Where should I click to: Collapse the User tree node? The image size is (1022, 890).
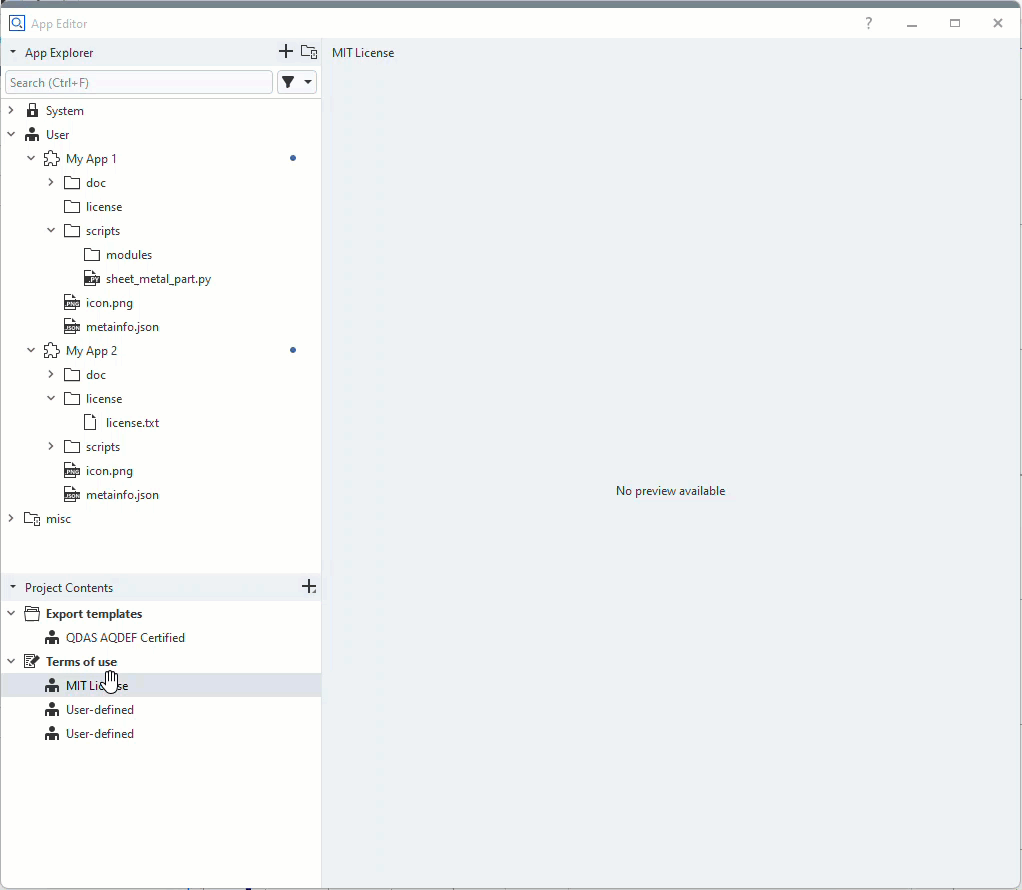pyautogui.click(x=11, y=135)
